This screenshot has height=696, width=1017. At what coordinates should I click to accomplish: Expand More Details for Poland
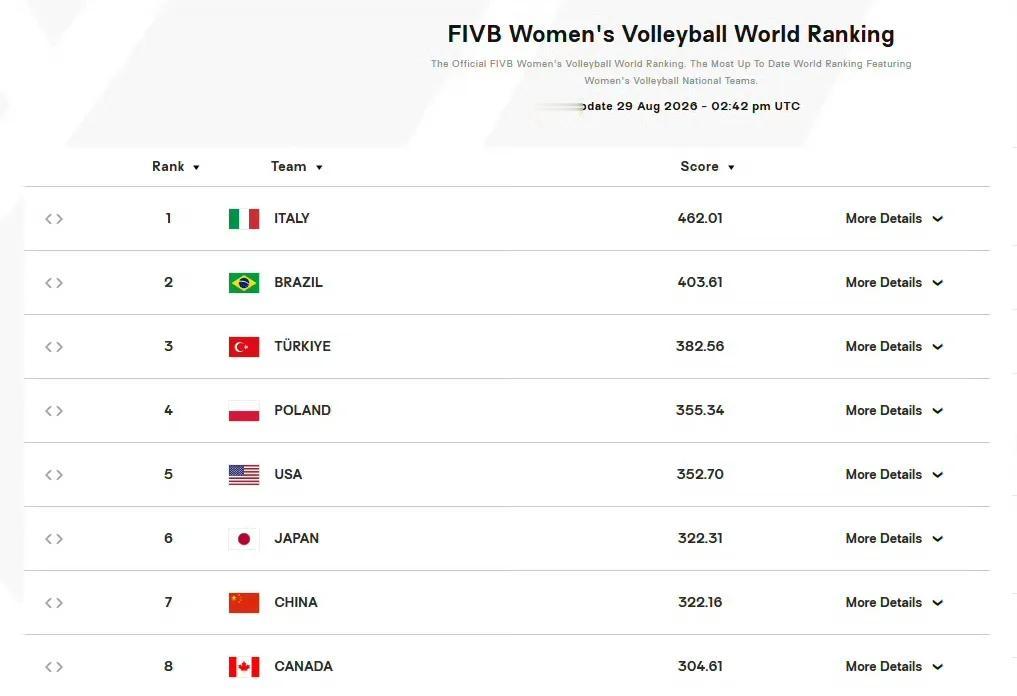pos(894,411)
